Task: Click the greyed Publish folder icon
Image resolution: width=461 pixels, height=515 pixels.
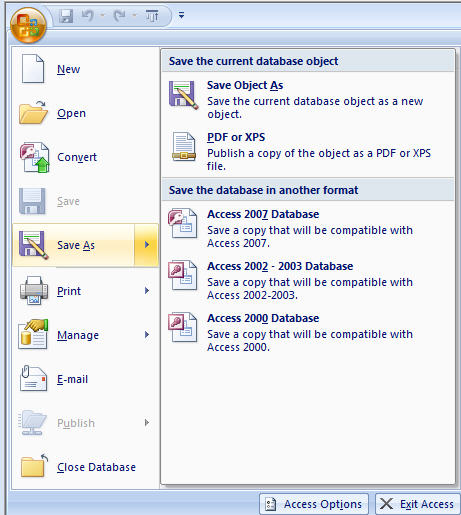Action: [x=32, y=423]
